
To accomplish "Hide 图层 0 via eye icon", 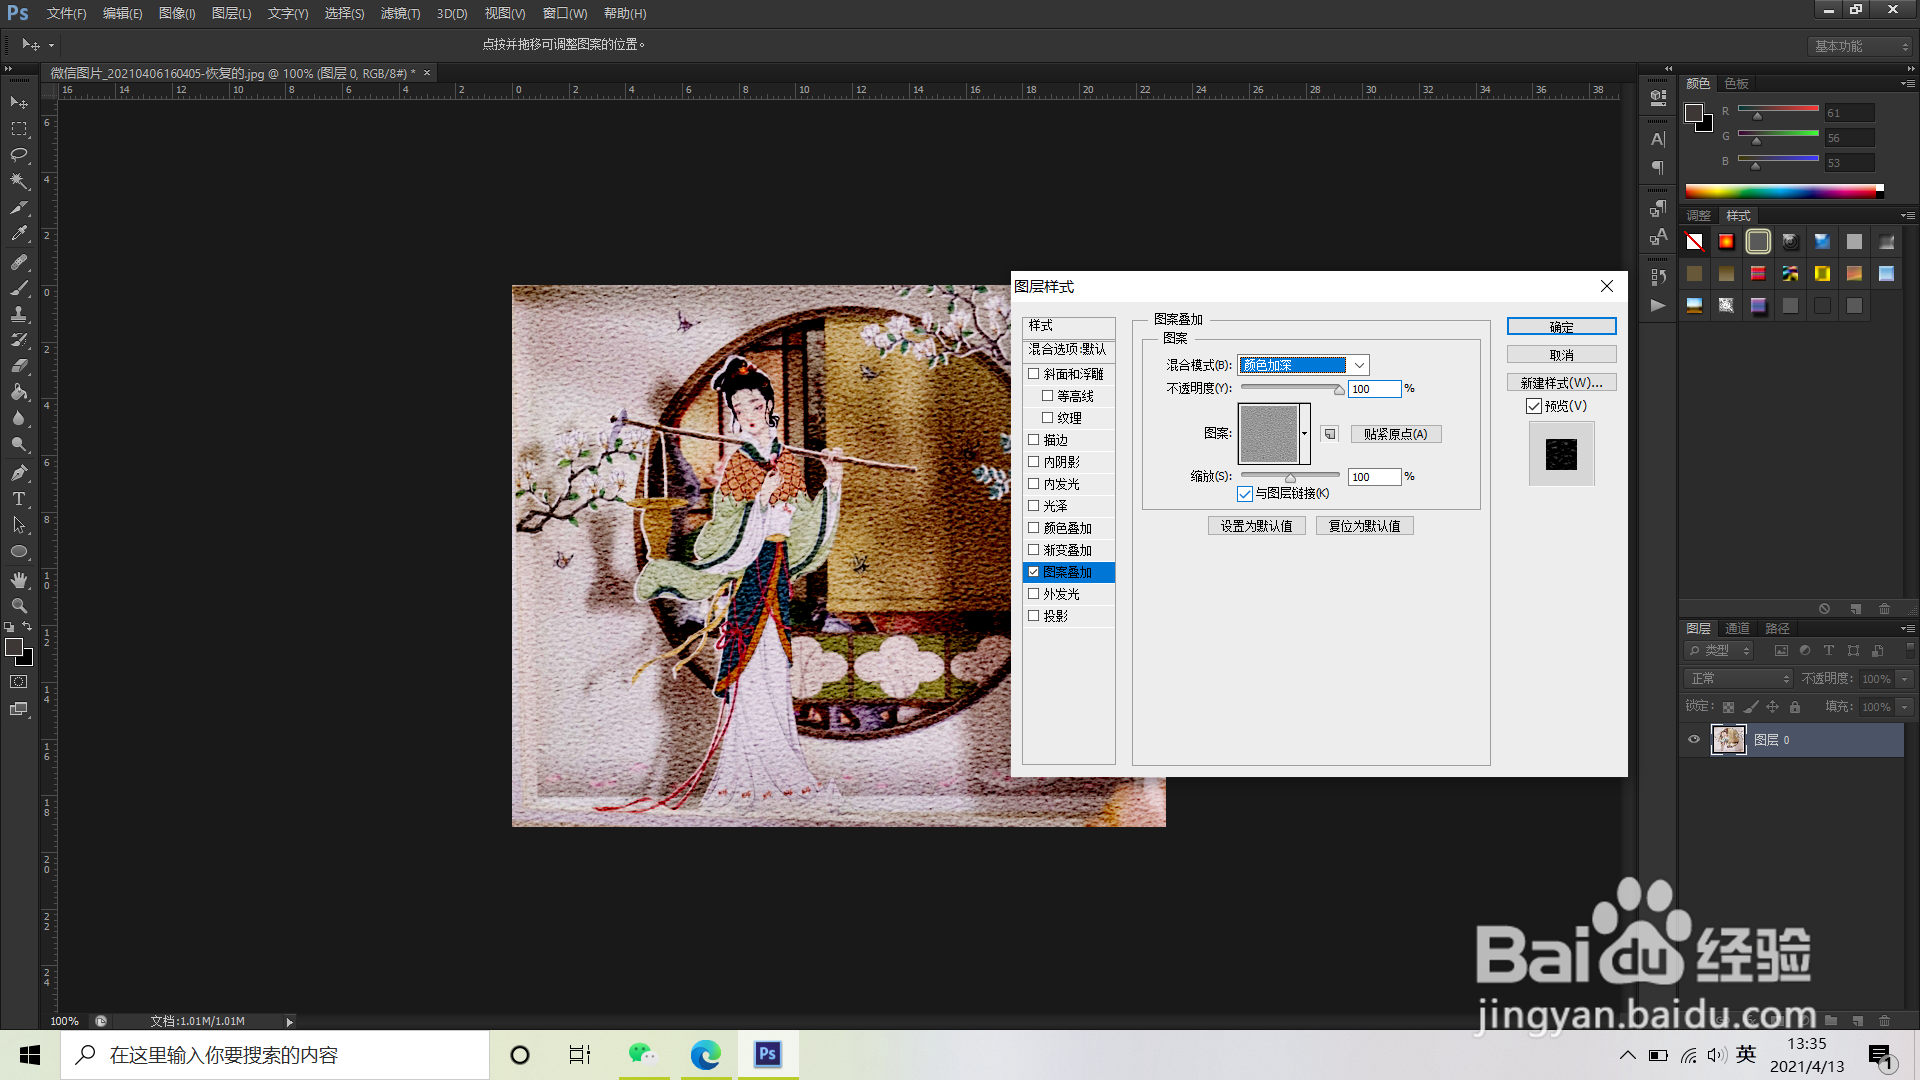I will click(1694, 740).
